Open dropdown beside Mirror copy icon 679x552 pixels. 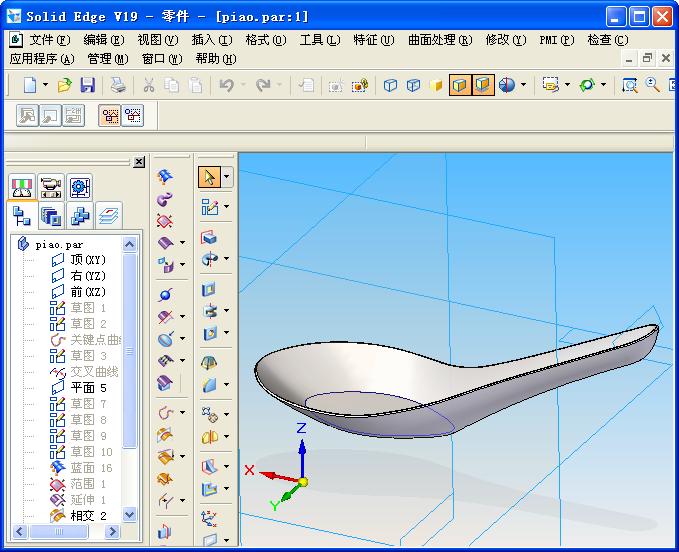226,436
